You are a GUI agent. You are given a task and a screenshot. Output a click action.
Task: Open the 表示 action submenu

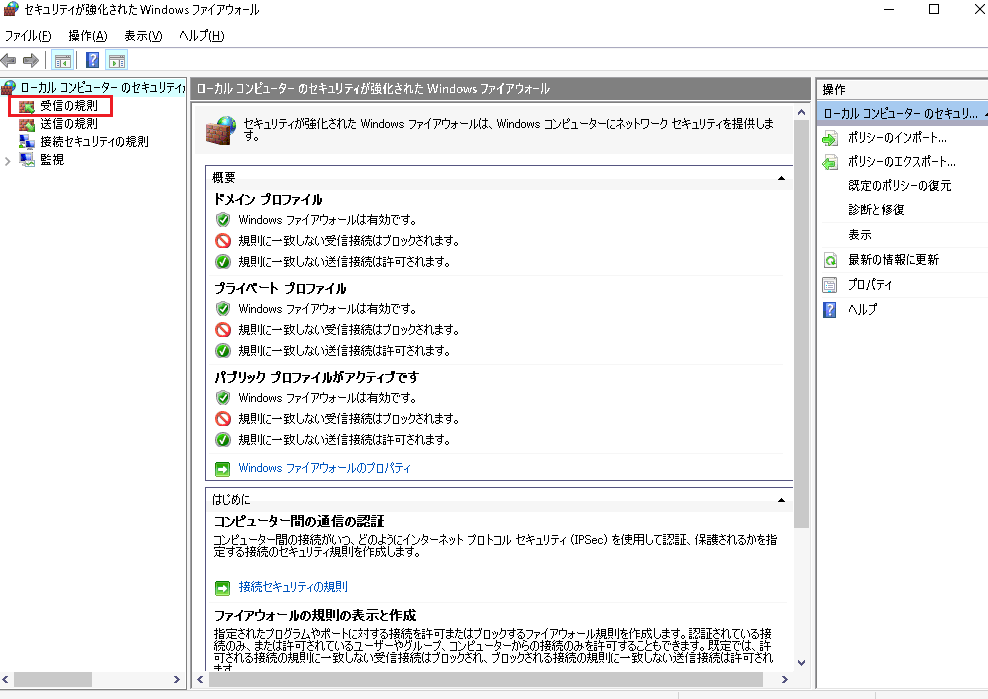coord(859,235)
